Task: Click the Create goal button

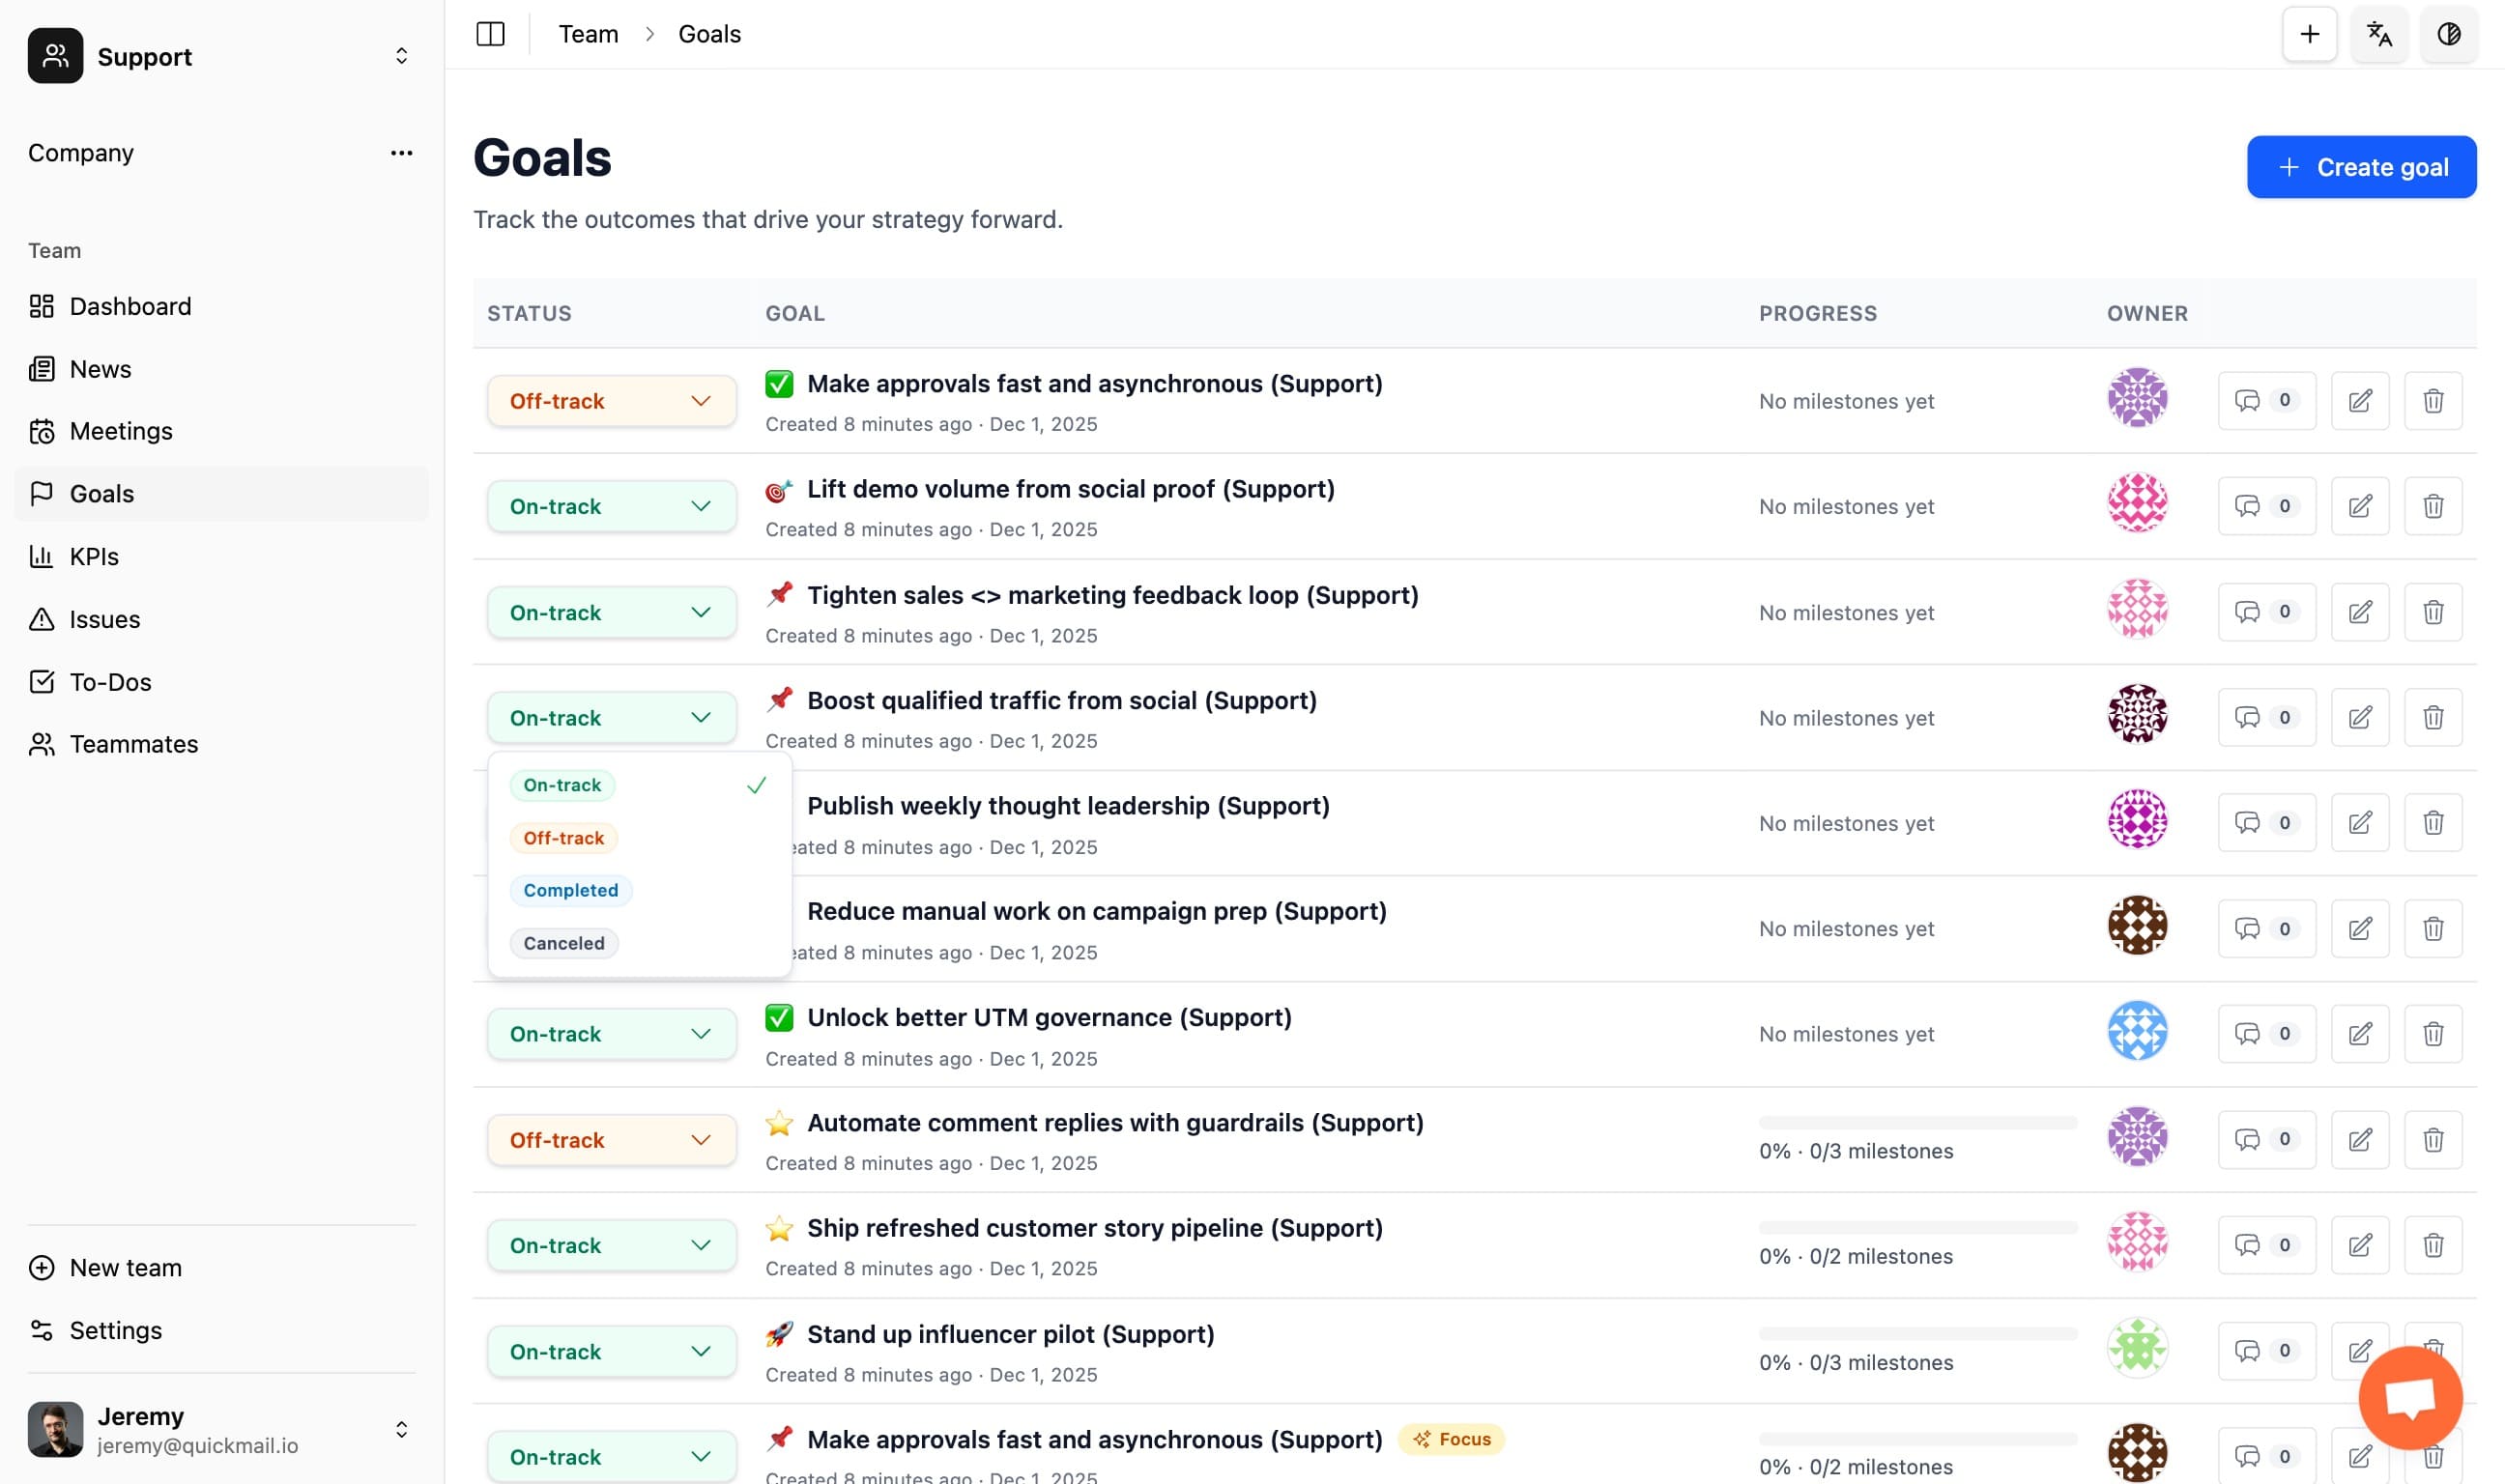Action: (2360, 167)
